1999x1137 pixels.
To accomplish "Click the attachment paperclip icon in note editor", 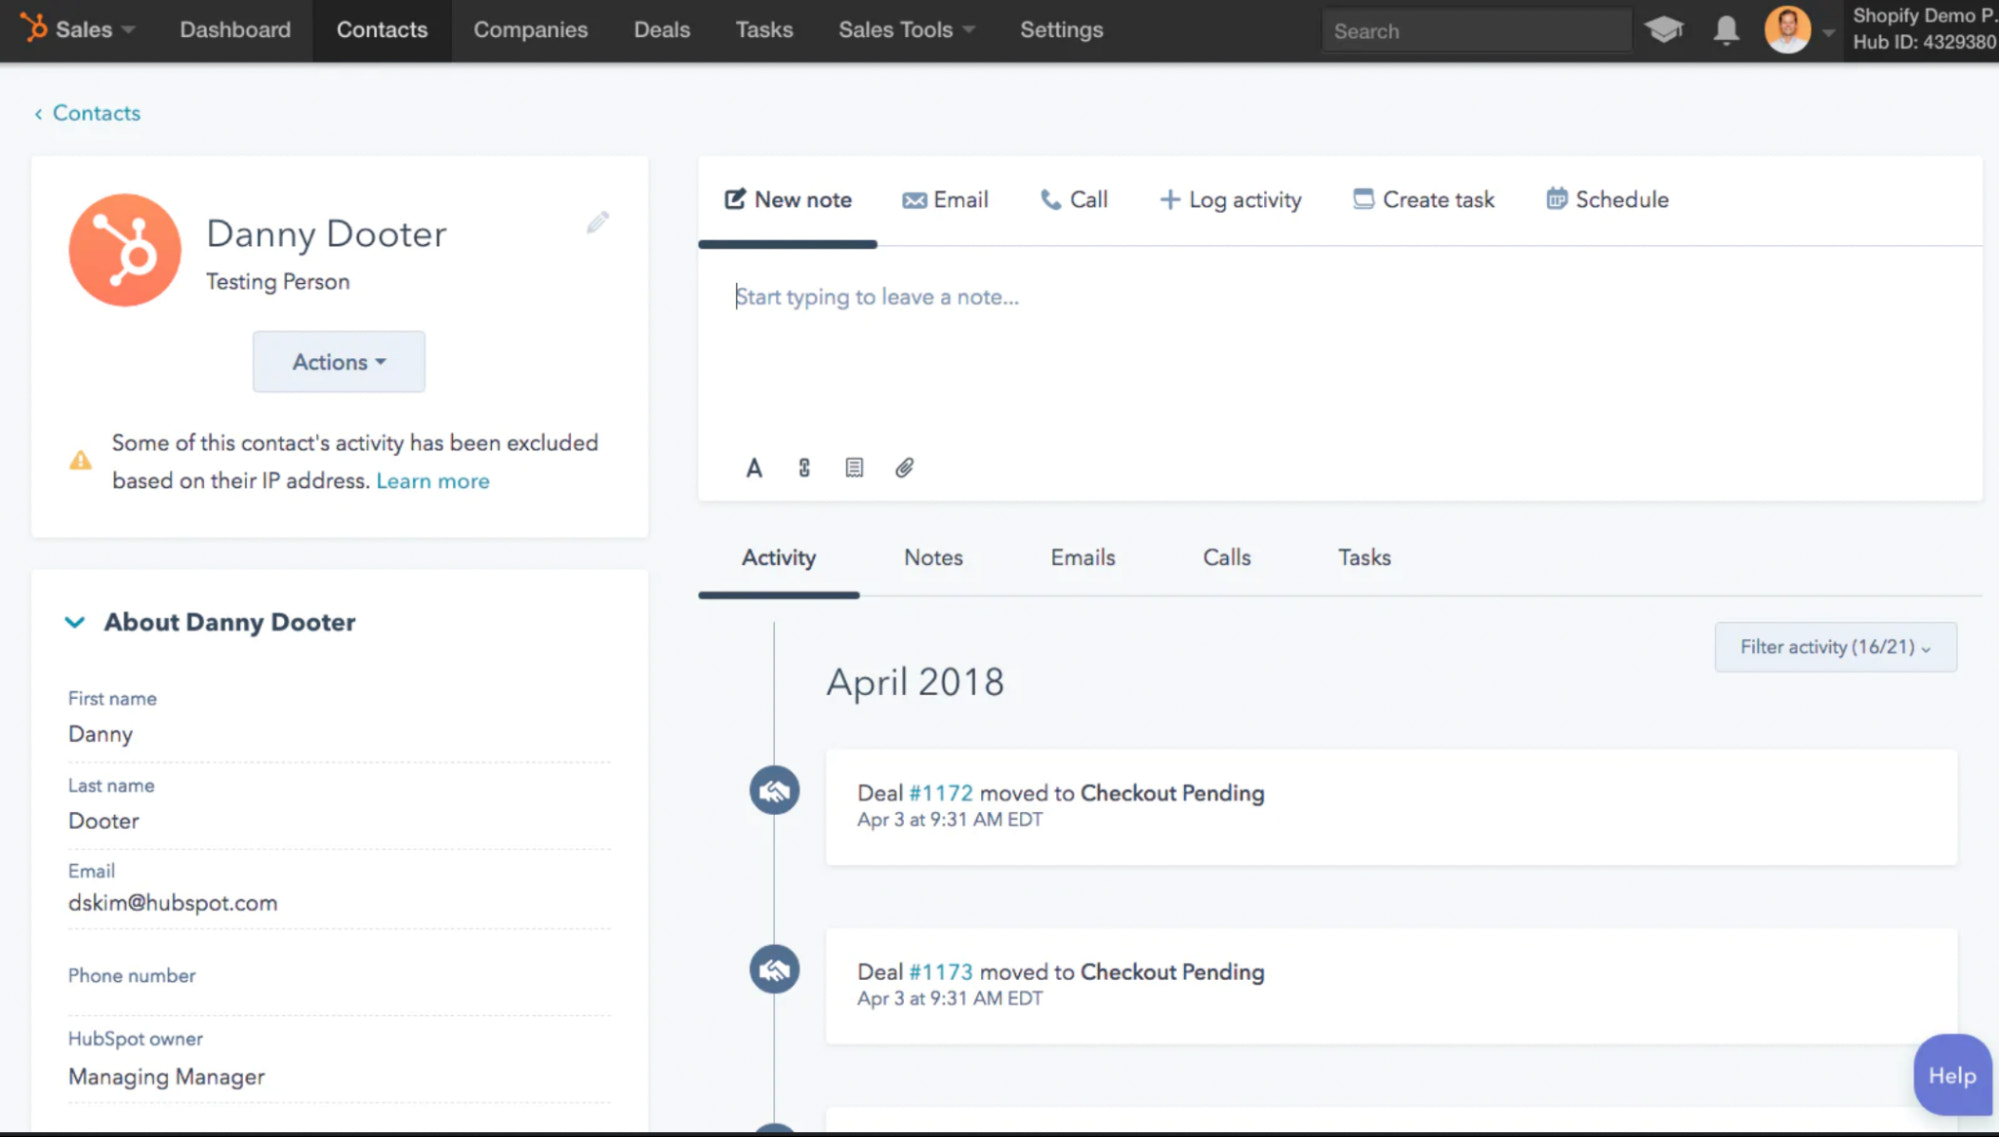I will [904, 468].
